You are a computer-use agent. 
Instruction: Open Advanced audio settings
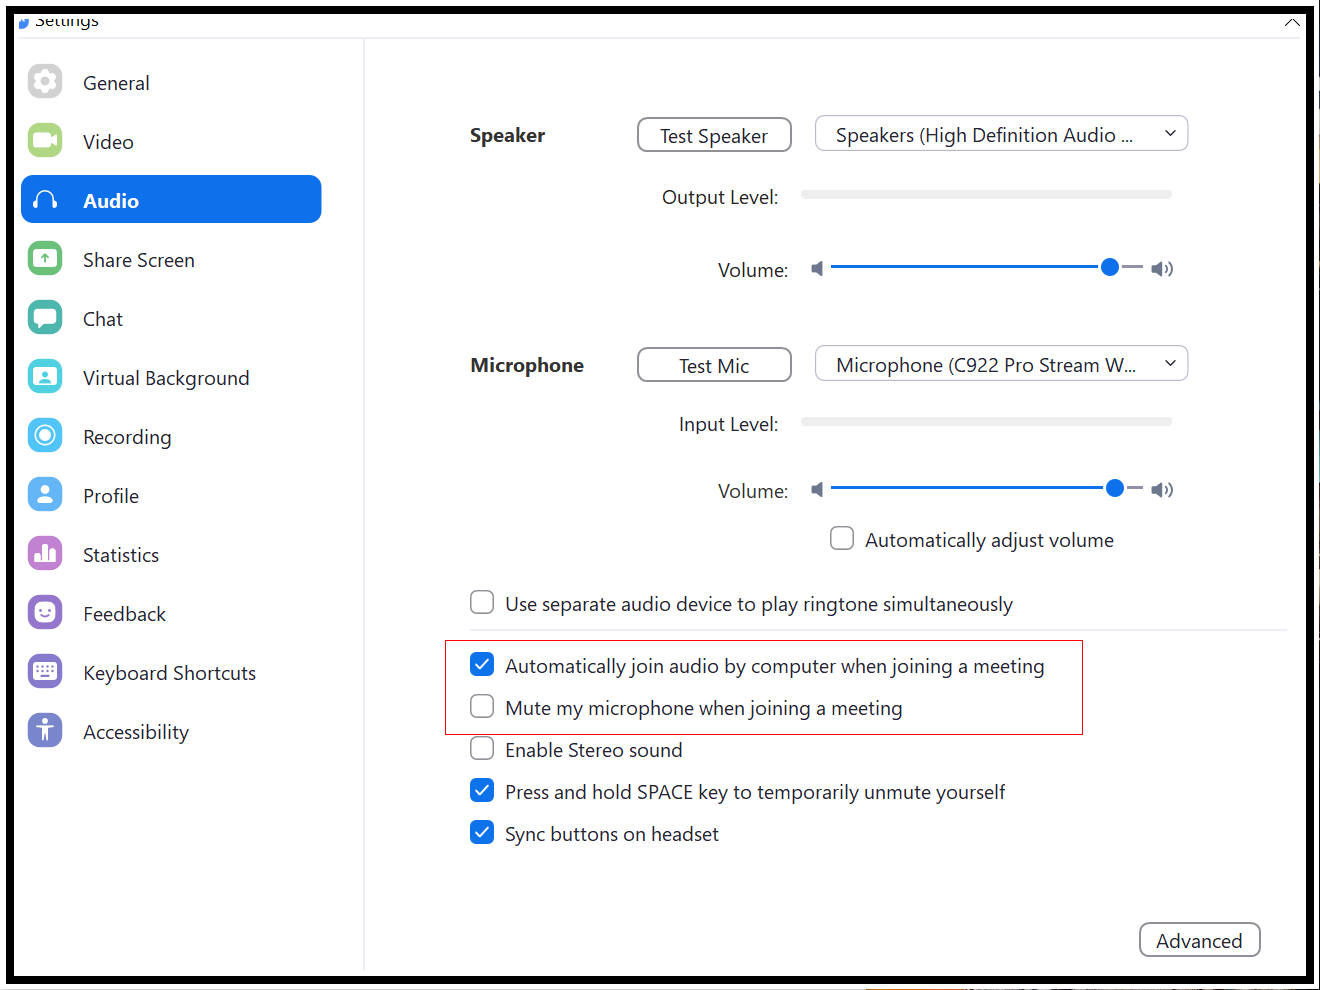point(1199,940)
